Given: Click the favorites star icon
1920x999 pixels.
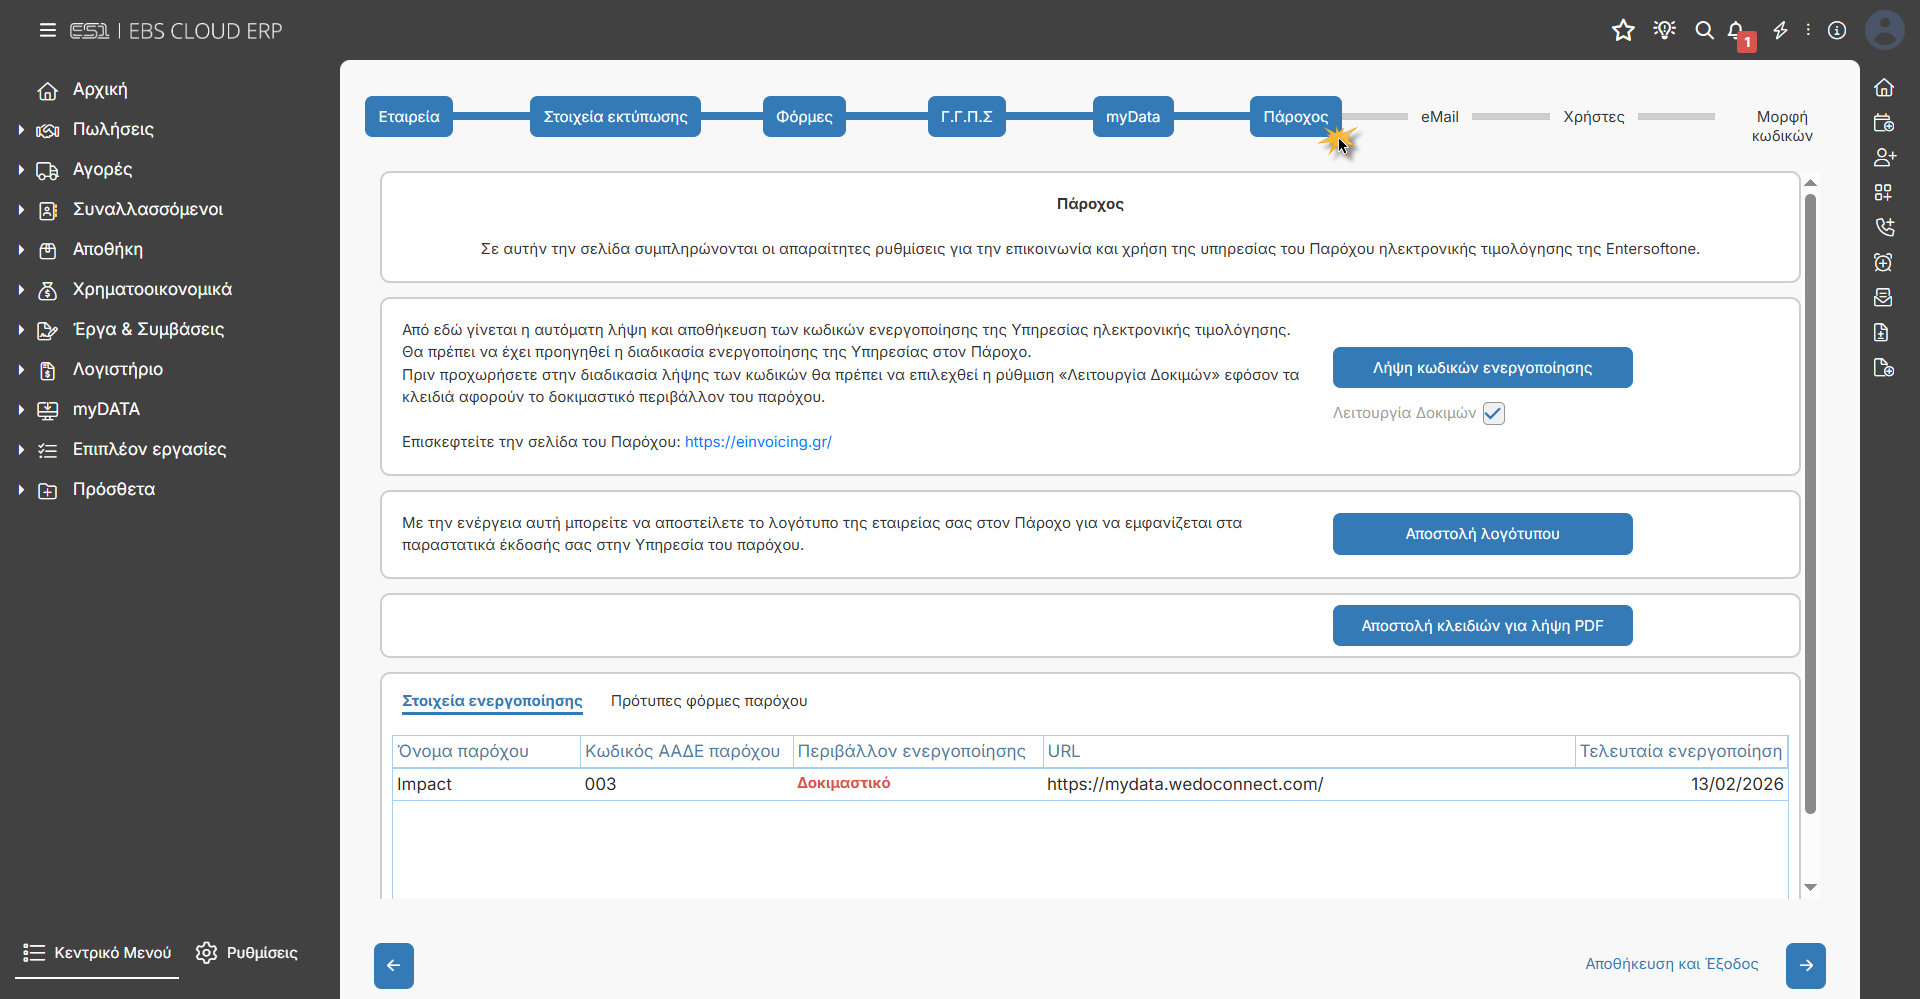Looking at the screenshot, I should click(x=1623, y=30).
